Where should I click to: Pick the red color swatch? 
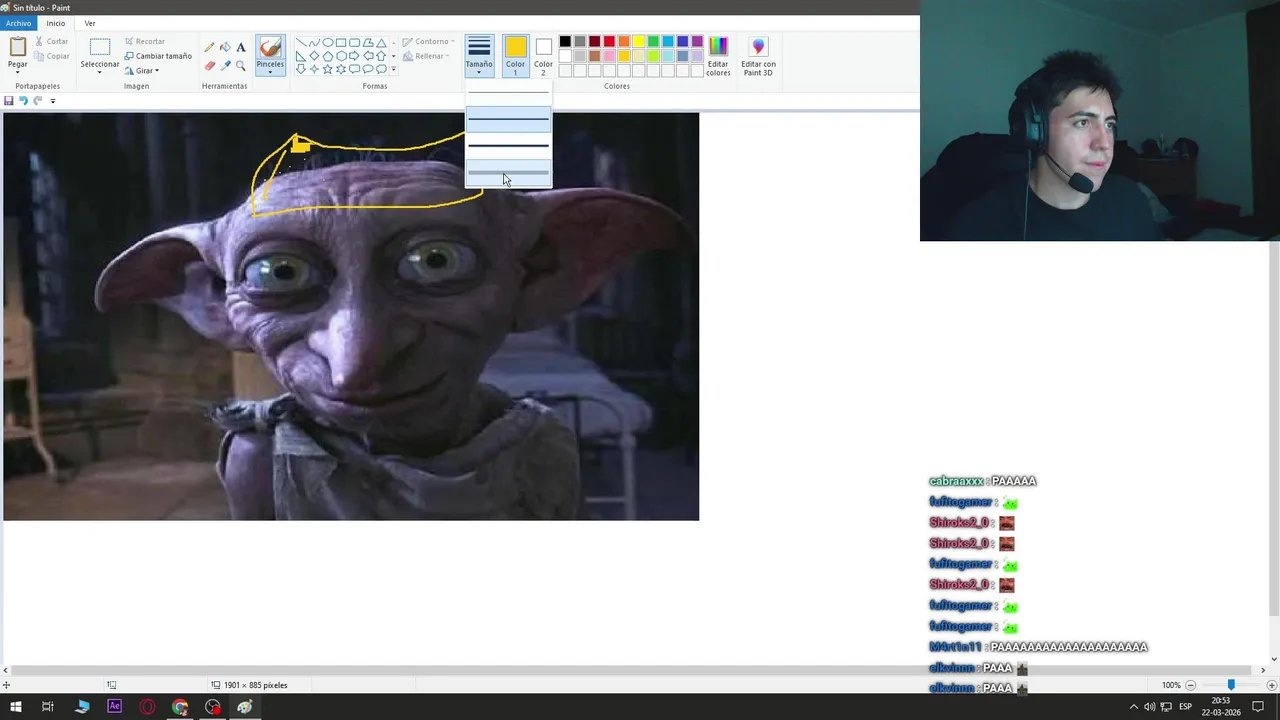(609, 42)
